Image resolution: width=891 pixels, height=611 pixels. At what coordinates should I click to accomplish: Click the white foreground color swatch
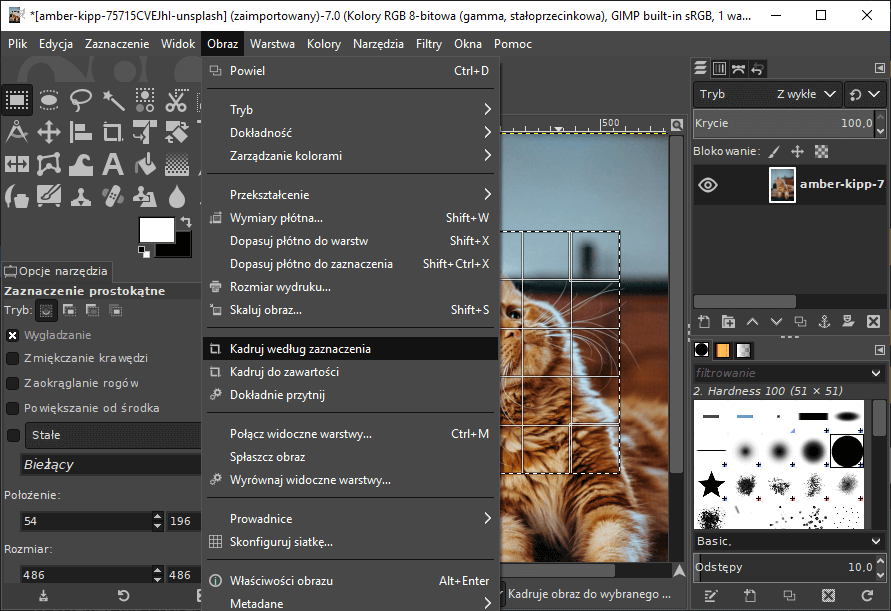tap(156, 229)
